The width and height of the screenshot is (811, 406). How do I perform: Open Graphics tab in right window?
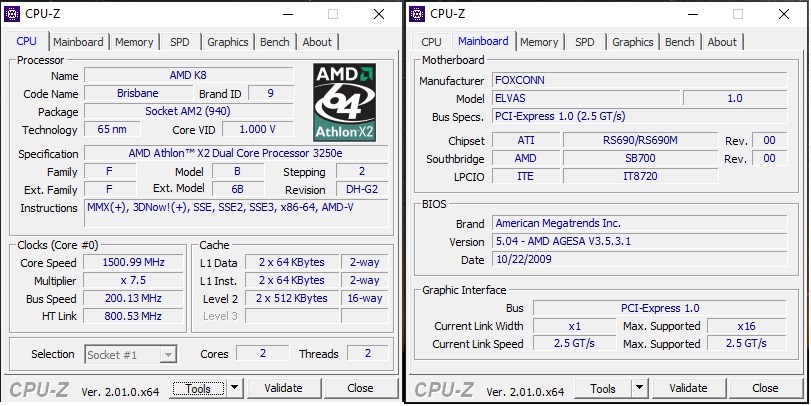tap(633, 42)
